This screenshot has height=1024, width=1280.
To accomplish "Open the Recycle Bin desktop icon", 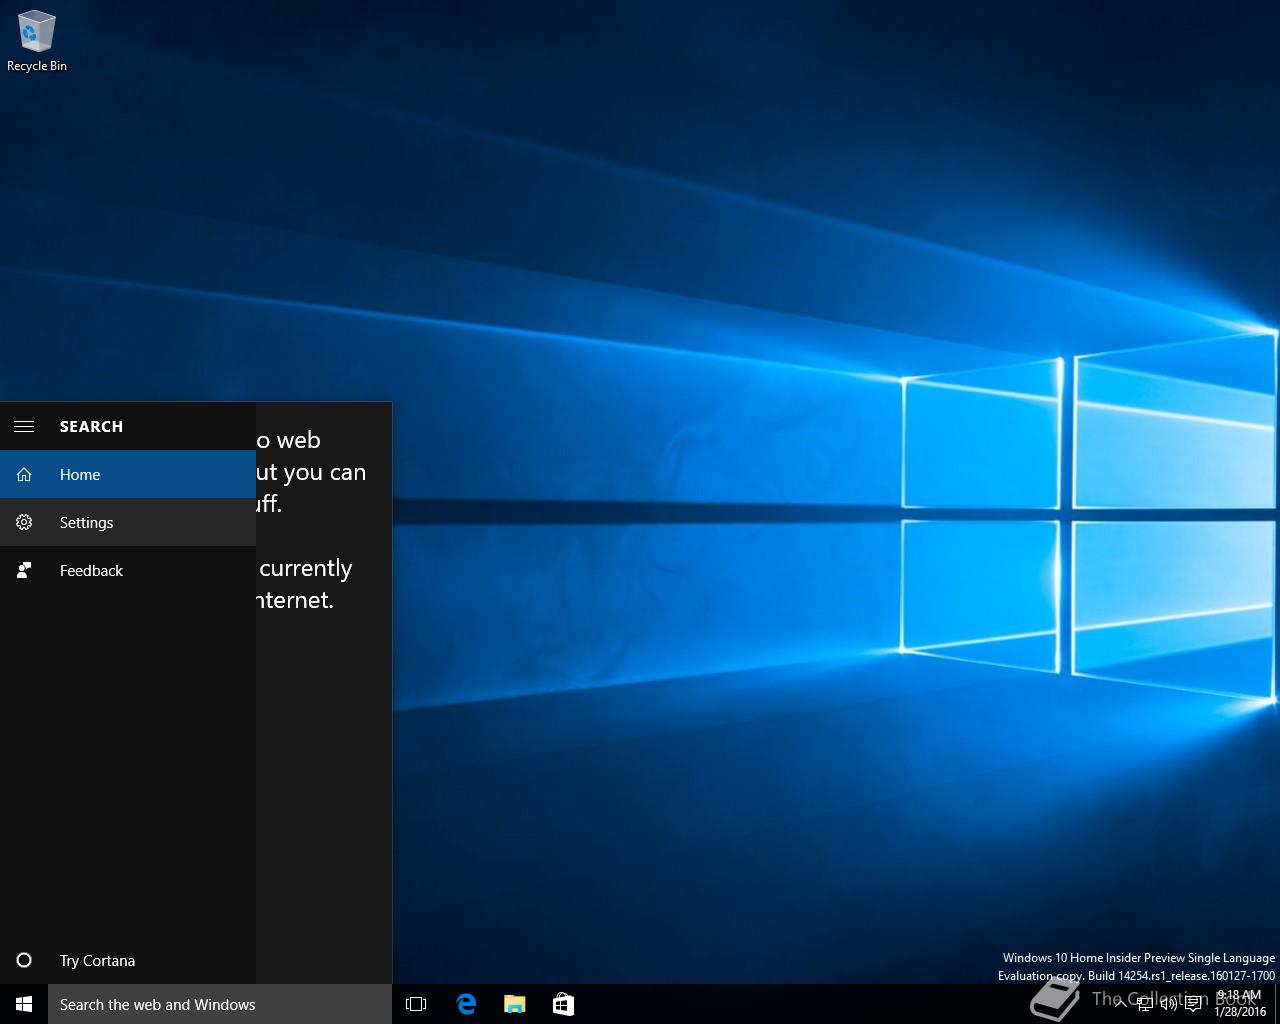I will pos(37,41).
